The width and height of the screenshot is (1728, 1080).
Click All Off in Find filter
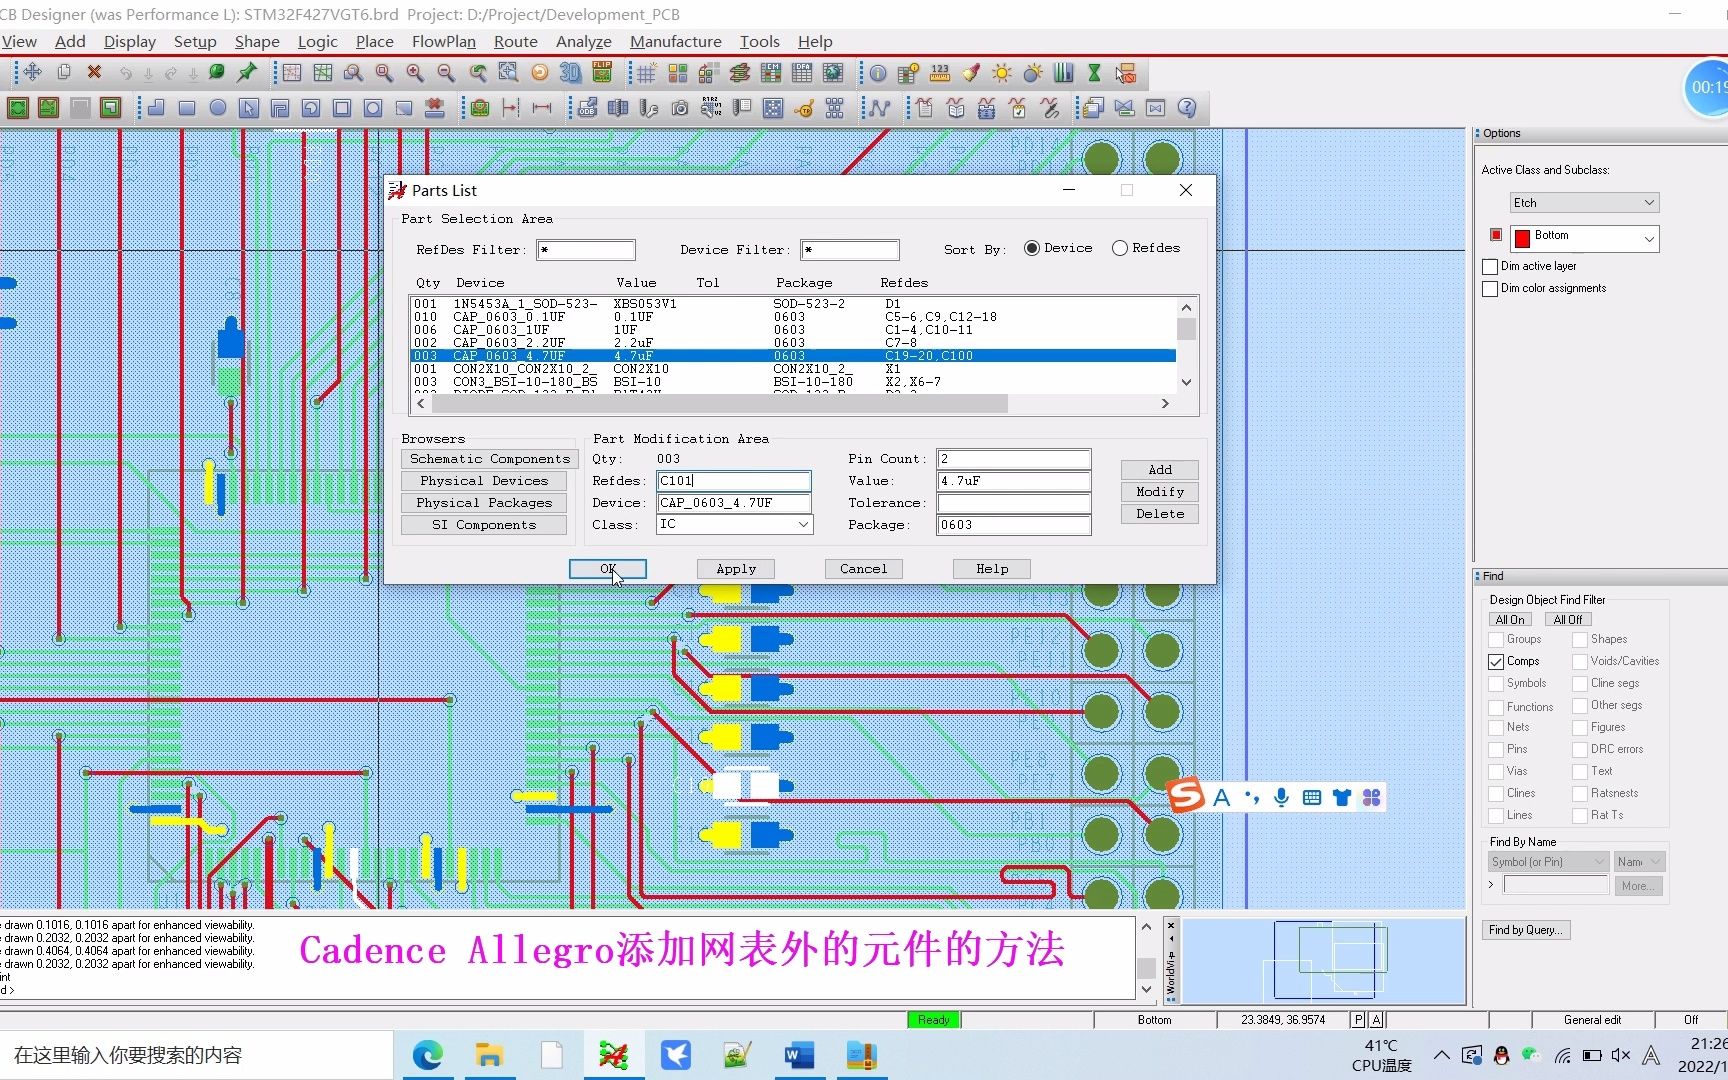click(x=1567, y=620)
